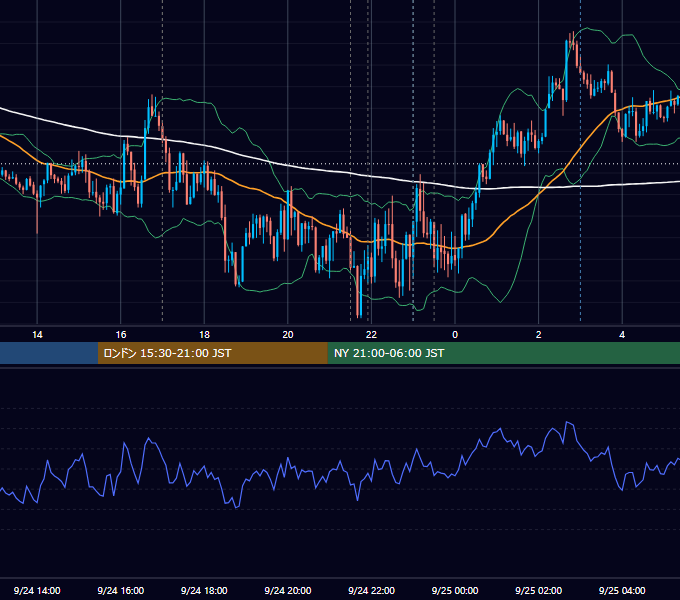Click the blue session bar before London
The width and height of the screenshot is (680, 600).
(x=49, y=353)
